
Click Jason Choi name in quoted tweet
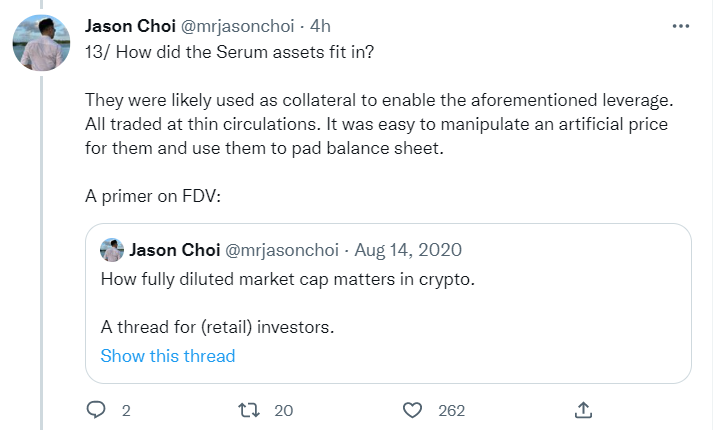pos(176,249)
